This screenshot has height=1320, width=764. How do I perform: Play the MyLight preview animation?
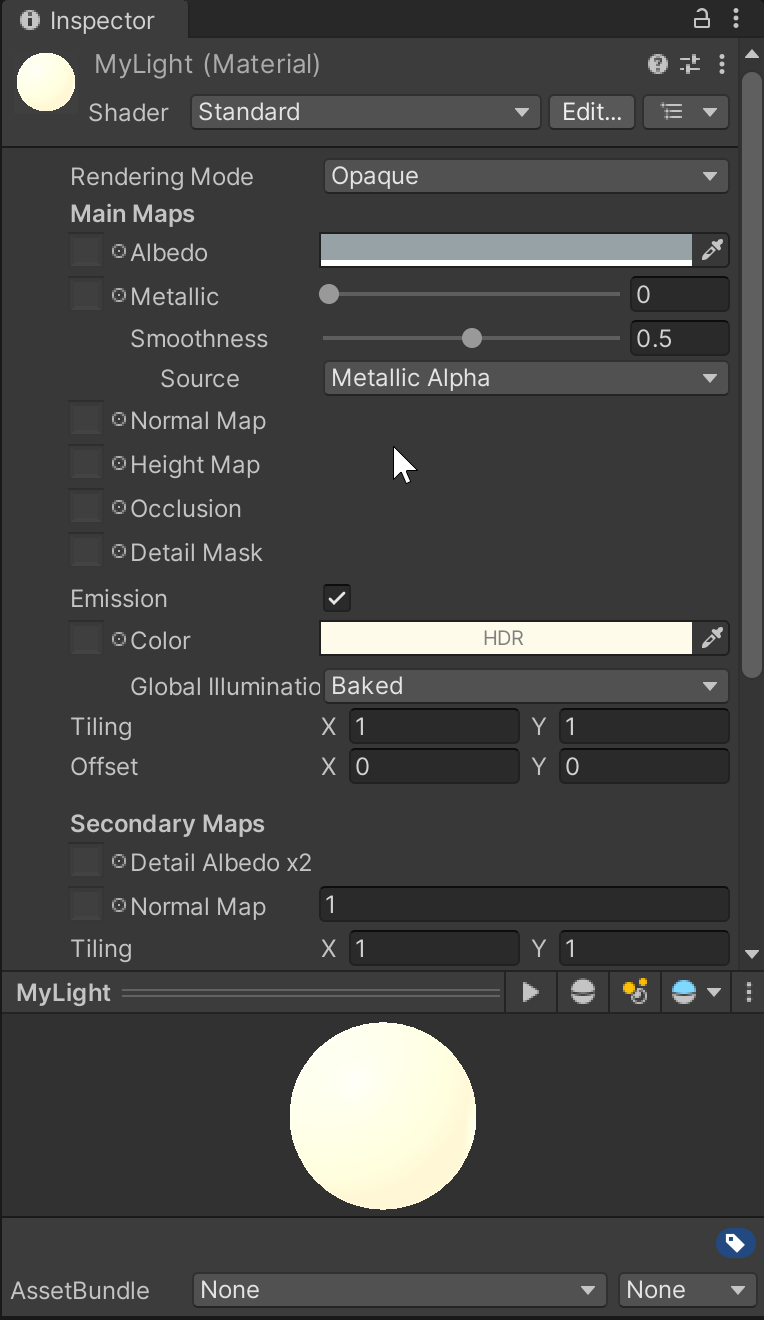coord(531,992)
